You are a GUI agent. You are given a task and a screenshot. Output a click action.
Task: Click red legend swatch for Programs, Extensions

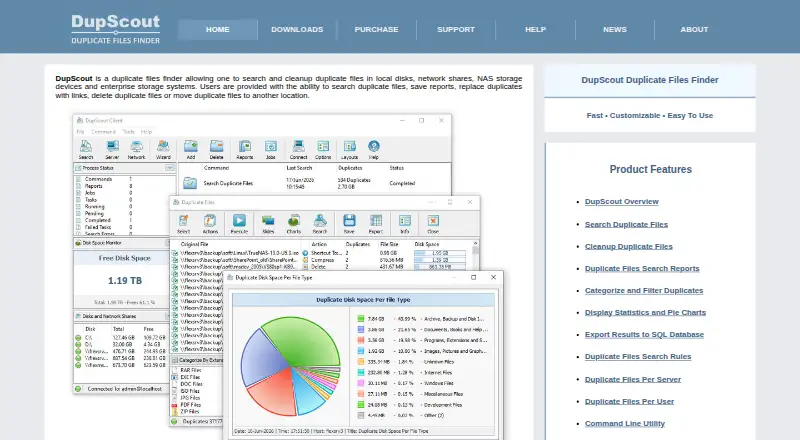pyautogui.click(x=361, y=340)
